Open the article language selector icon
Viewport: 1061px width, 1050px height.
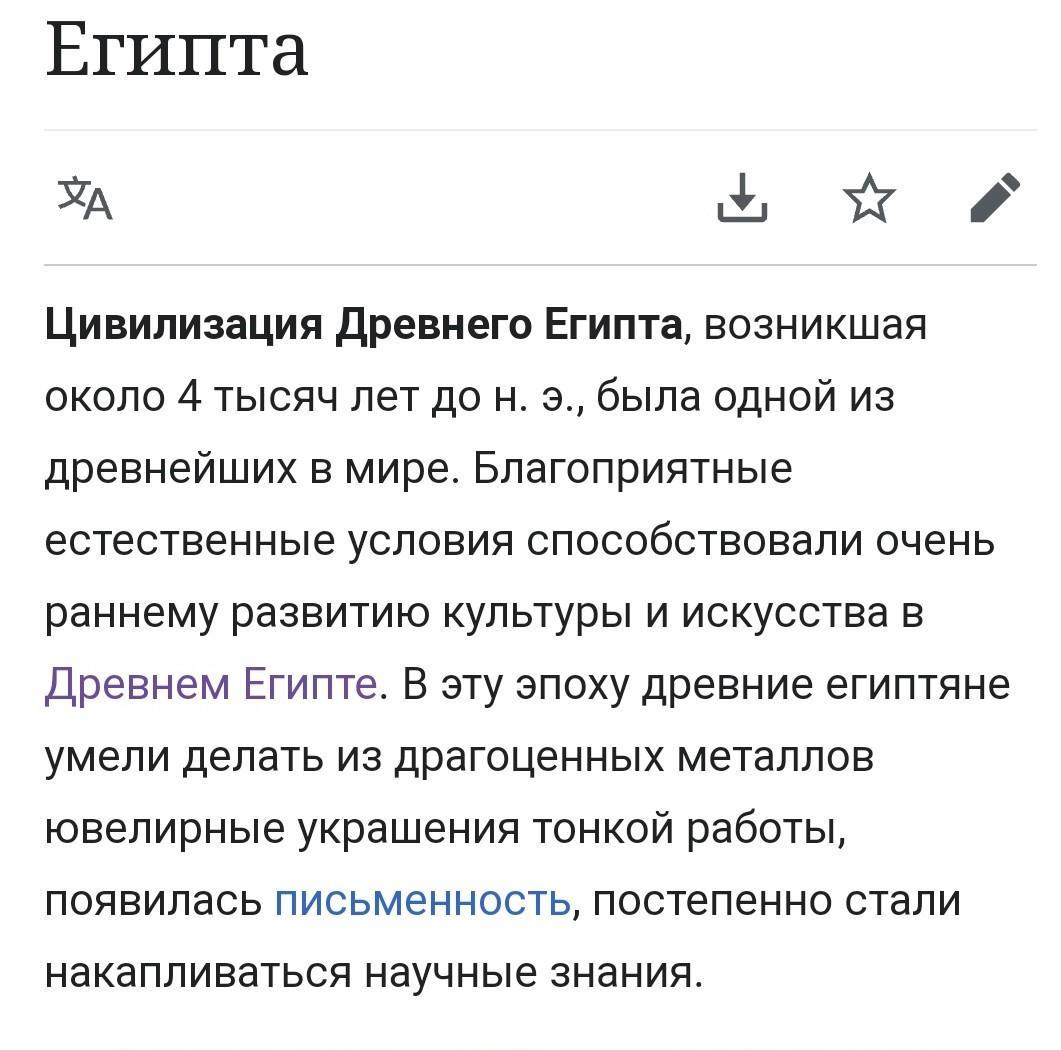[x=85, y=198]
